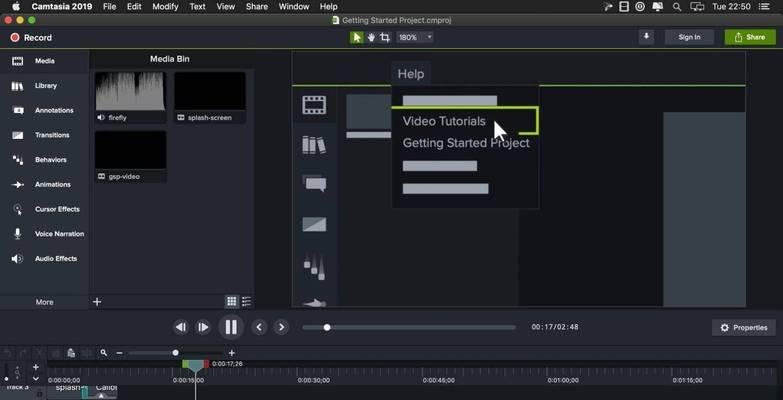Viewport: 783px width, 400px height.
Task: Add a new track with plus
Action: pos(35,367)
